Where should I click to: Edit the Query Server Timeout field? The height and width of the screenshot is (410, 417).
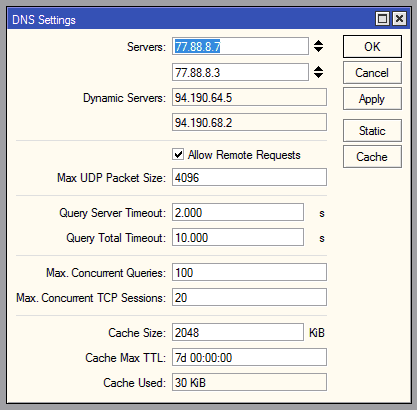238,212
